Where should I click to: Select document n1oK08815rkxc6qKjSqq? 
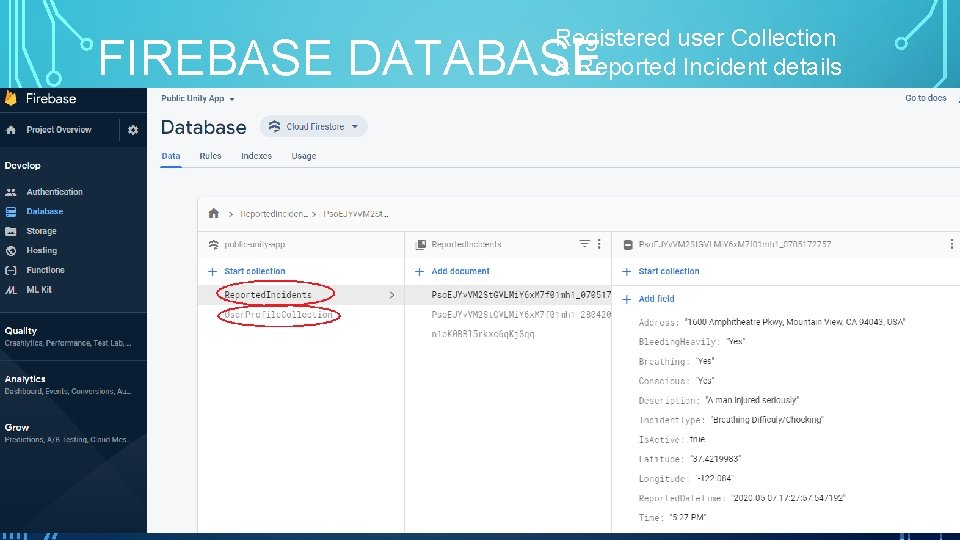click(x=483, y=334)
